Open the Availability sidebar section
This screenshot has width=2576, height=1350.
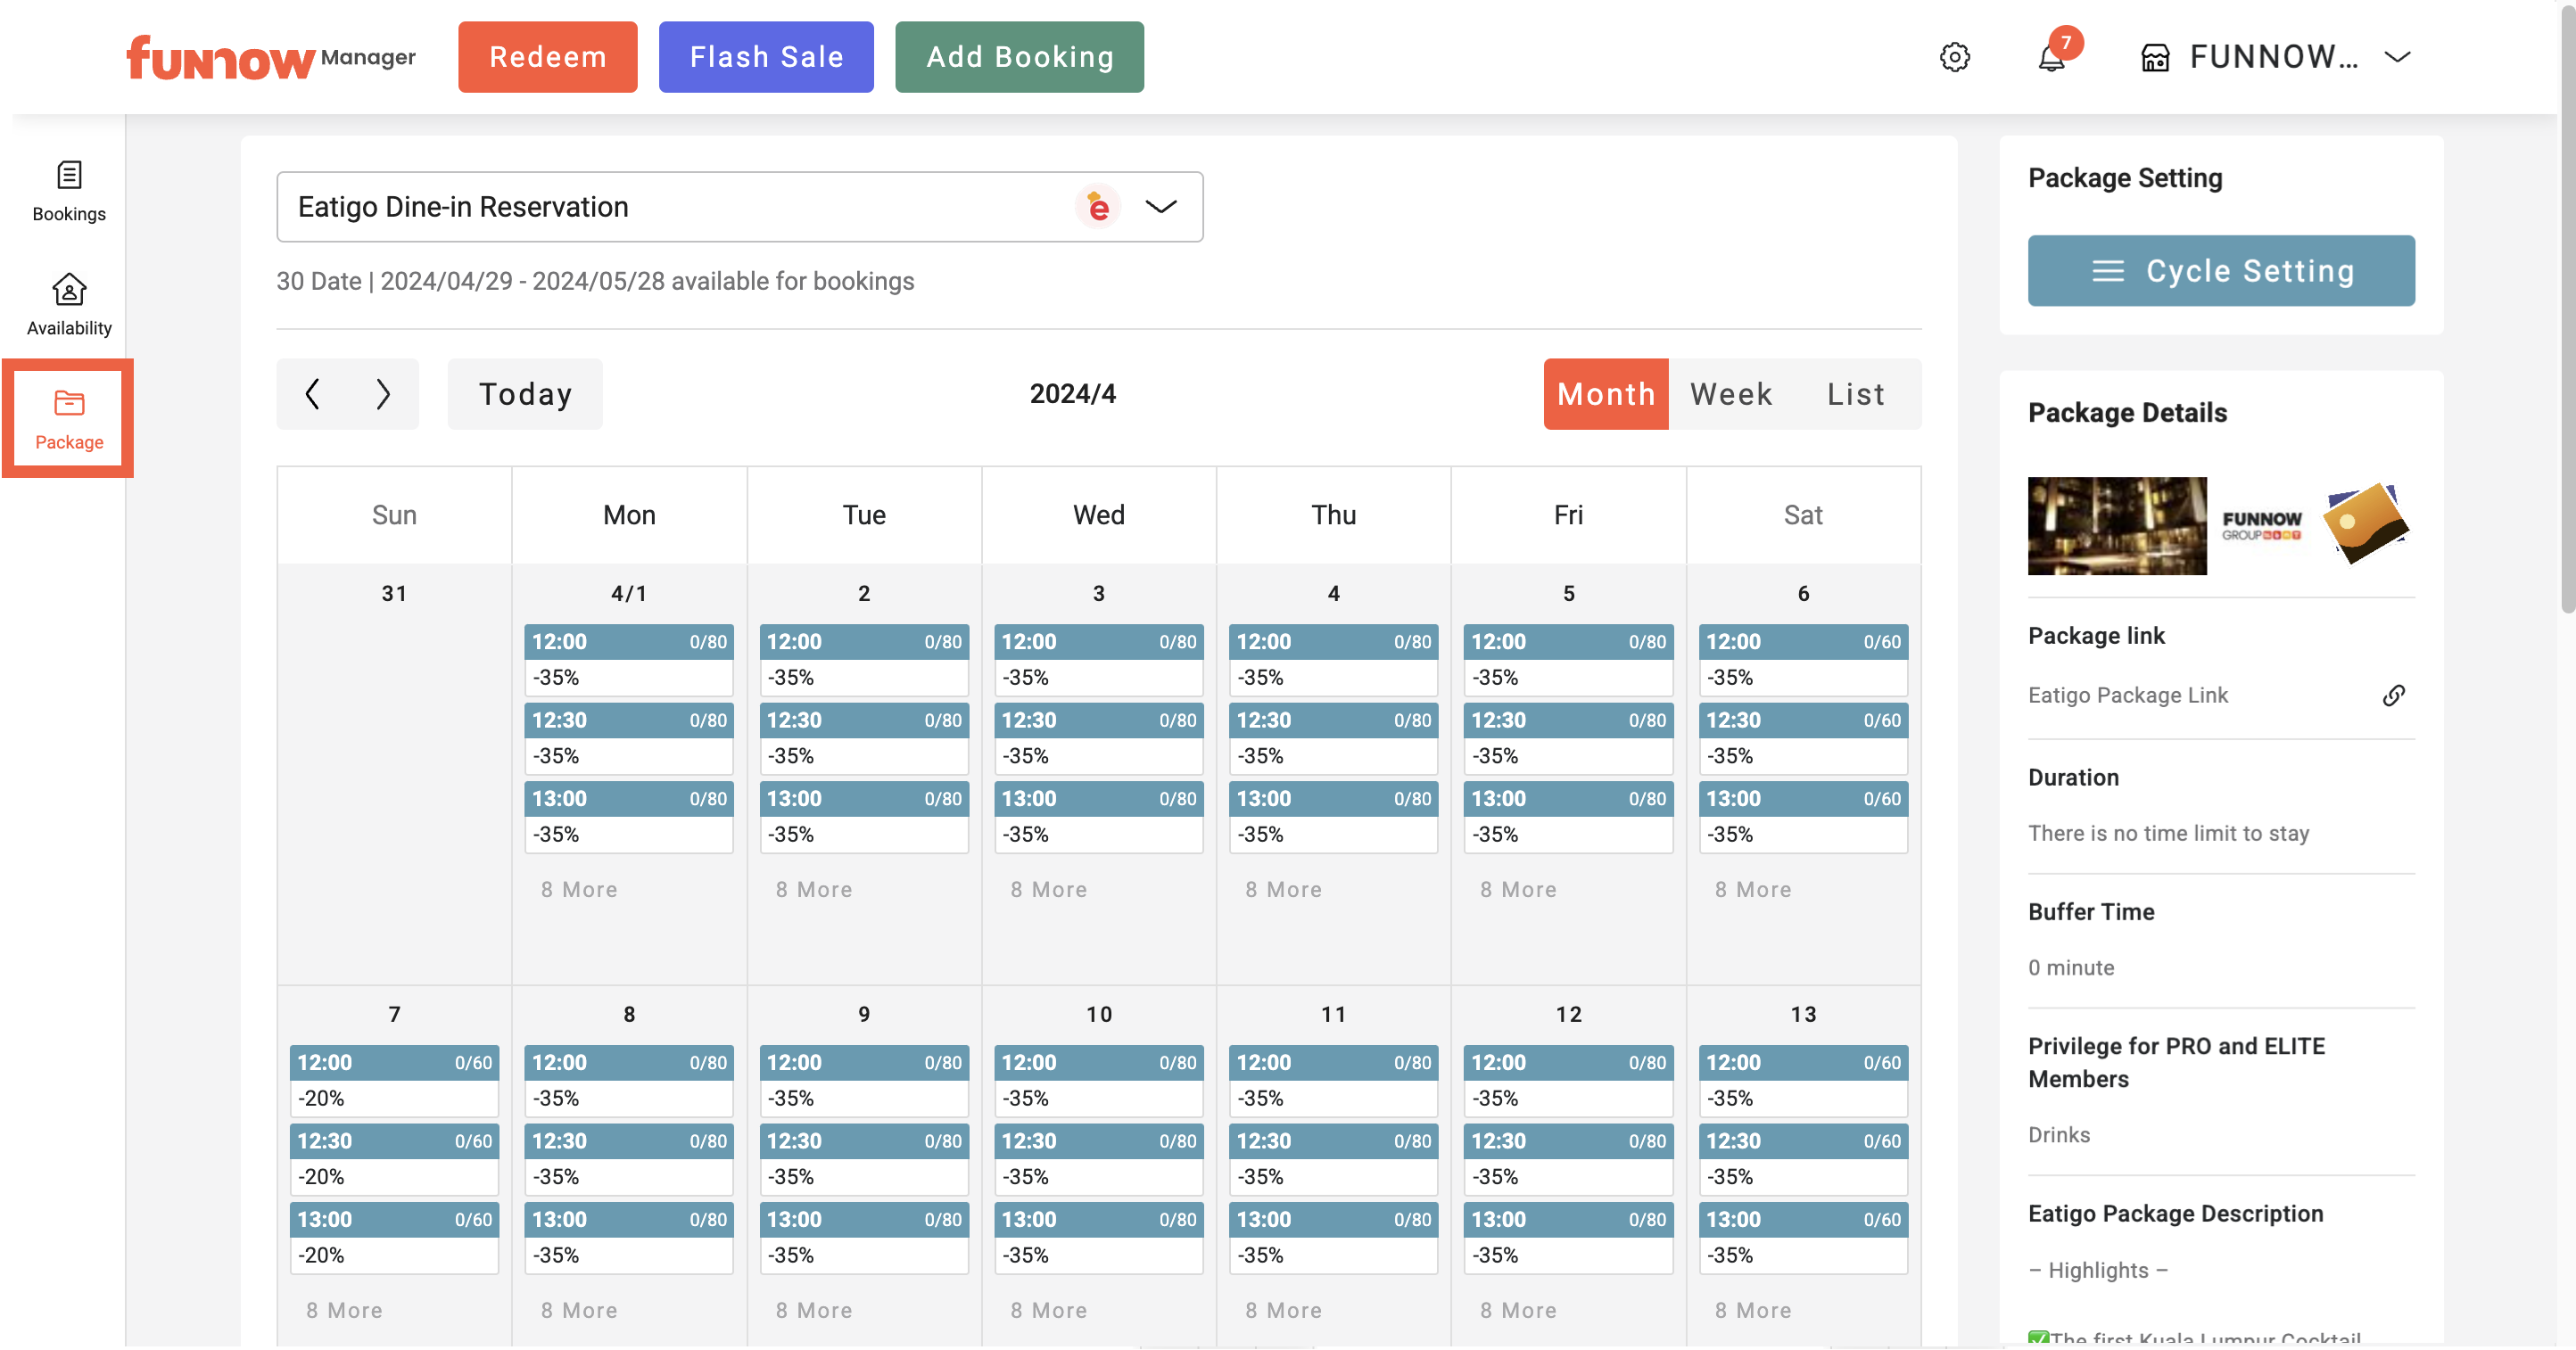click(68, 304)
